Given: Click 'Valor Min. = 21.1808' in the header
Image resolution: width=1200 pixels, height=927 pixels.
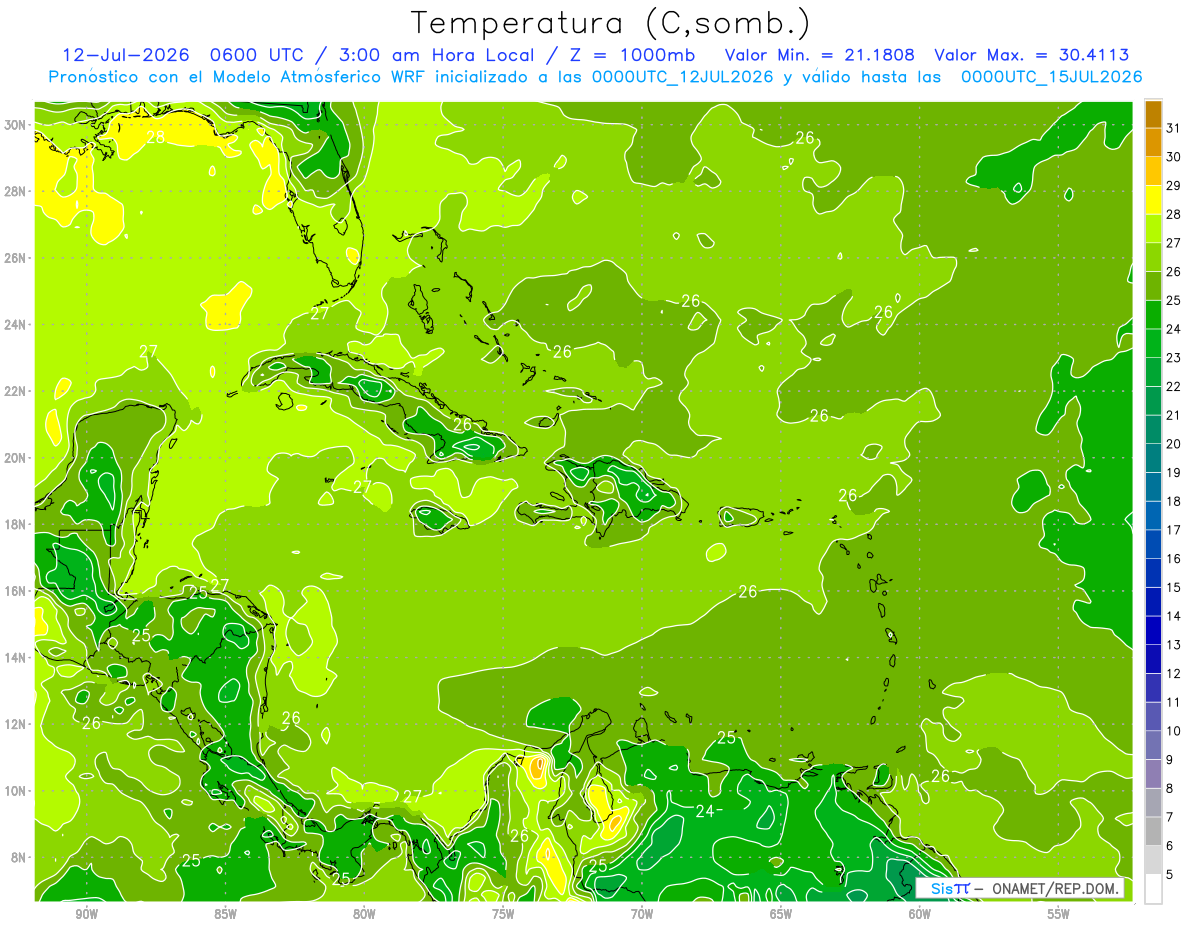Looking at the screenshot, I should pyautogui.click(x=819, y=55).
